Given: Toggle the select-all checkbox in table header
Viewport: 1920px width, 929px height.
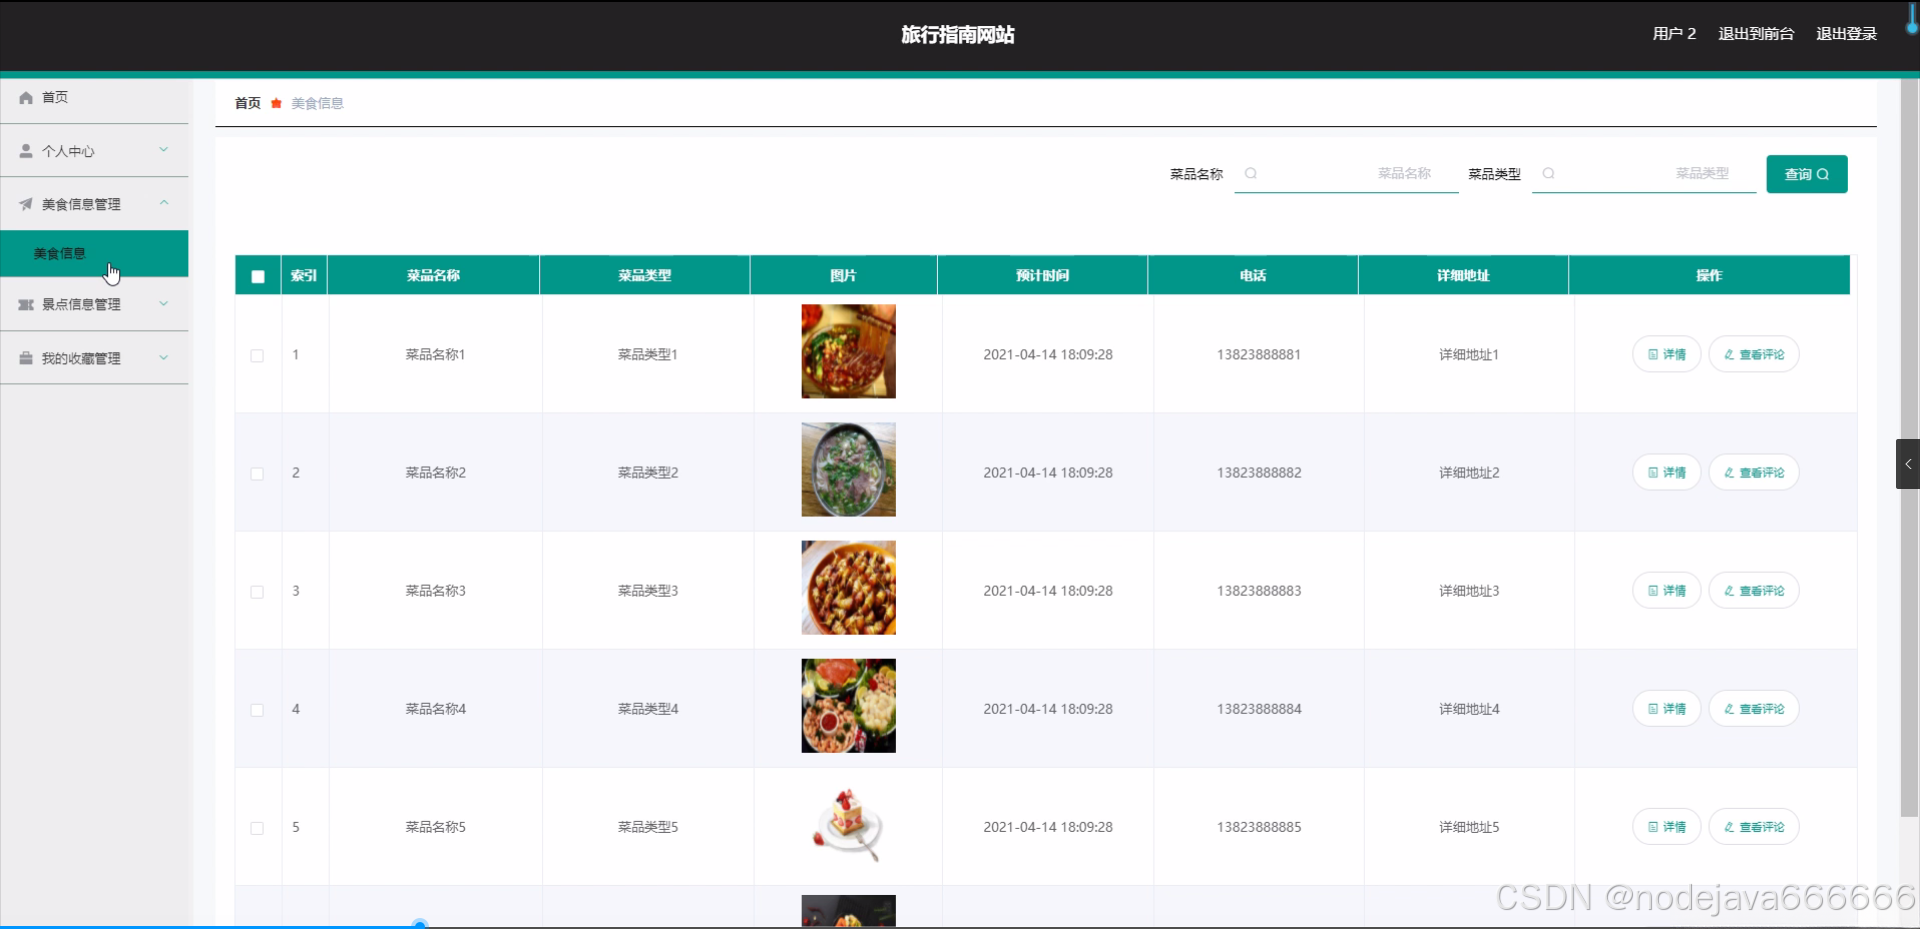Looking at the screenshot, I should point(258,277).
